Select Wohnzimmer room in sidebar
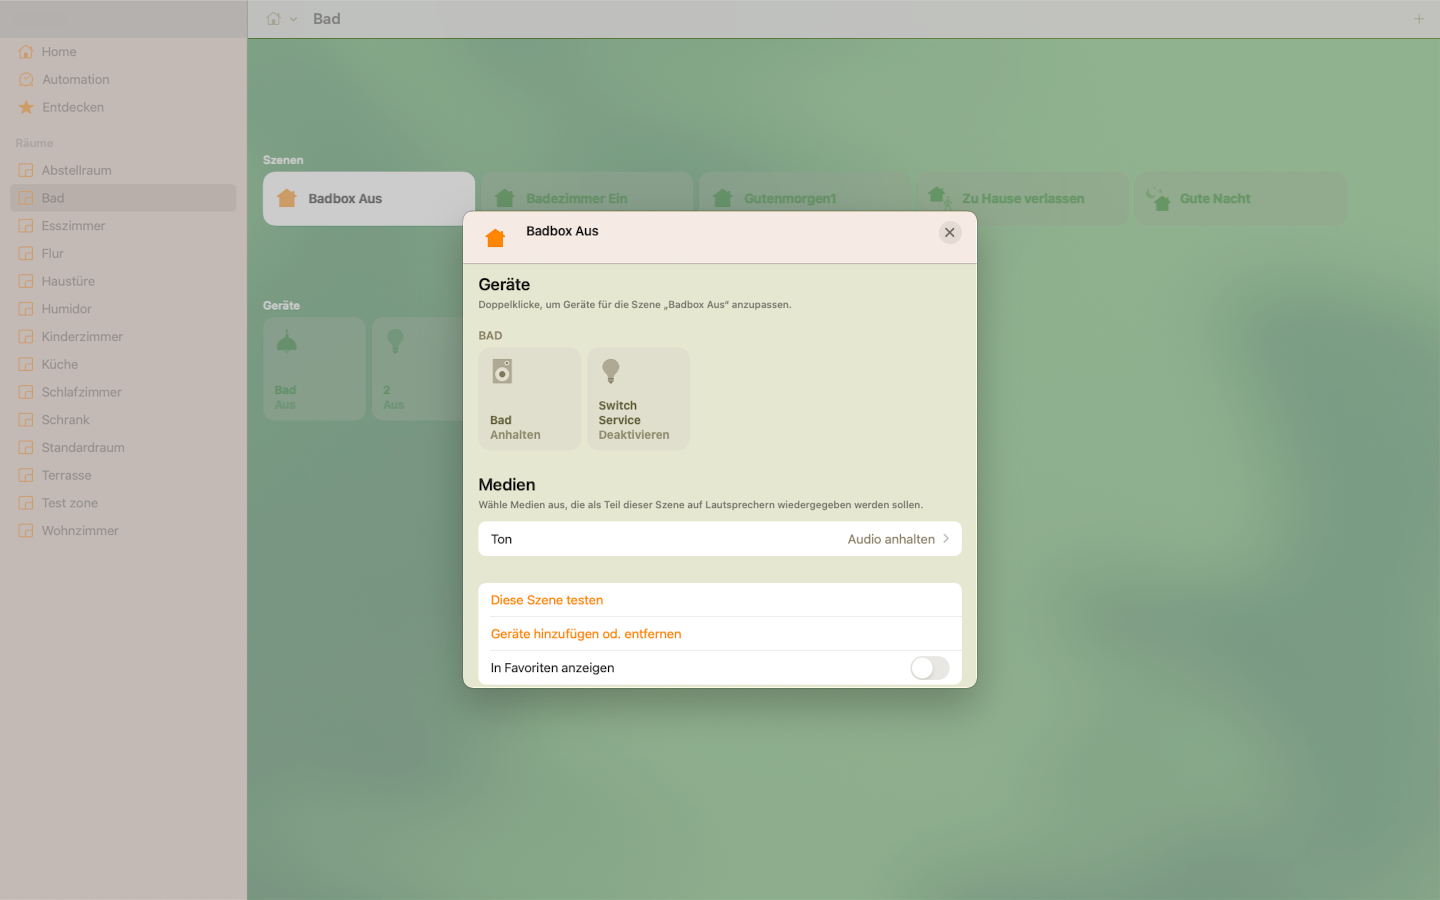This screenshot has width=1440, height=900. click(80, 531)
